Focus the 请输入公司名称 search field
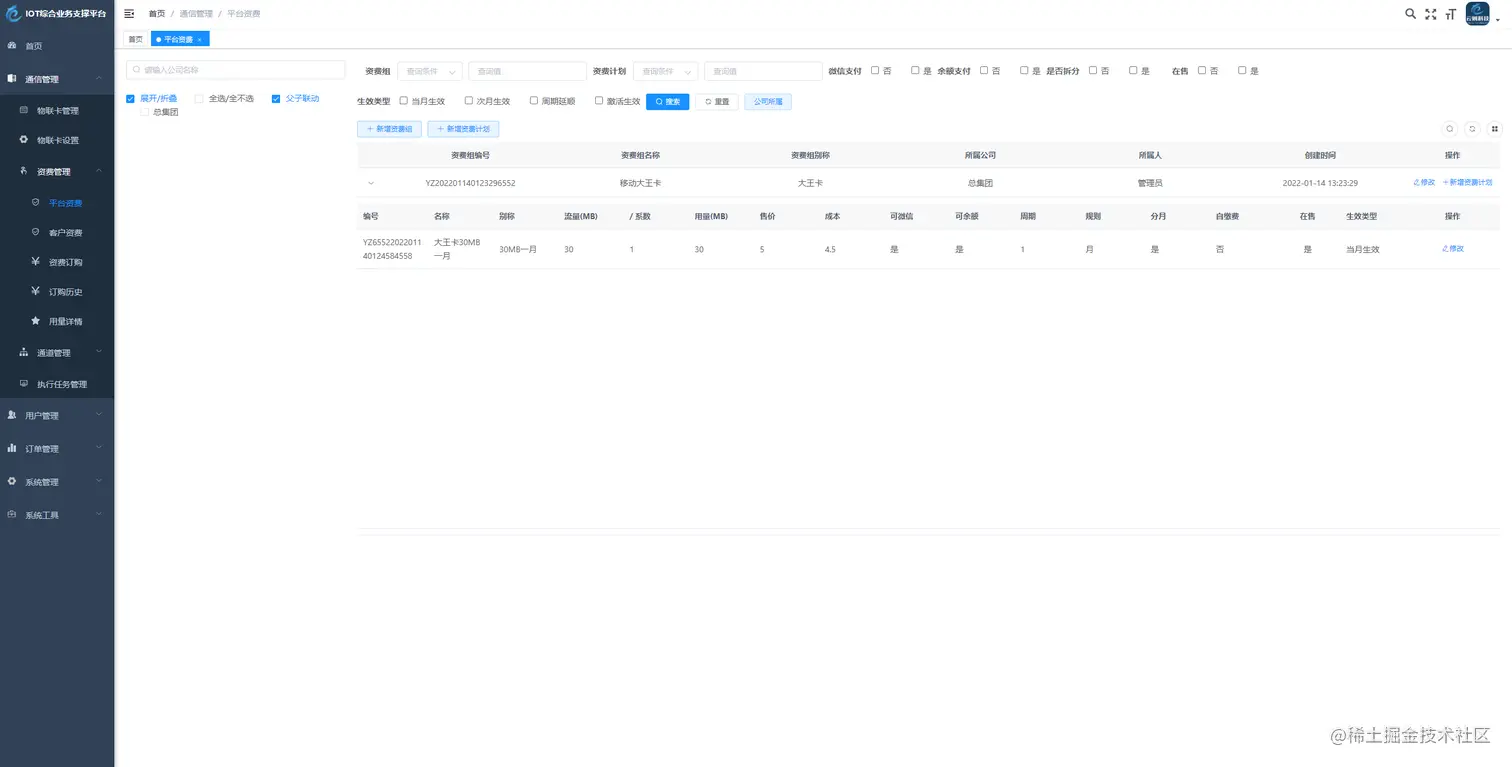 tap(235, 70)
